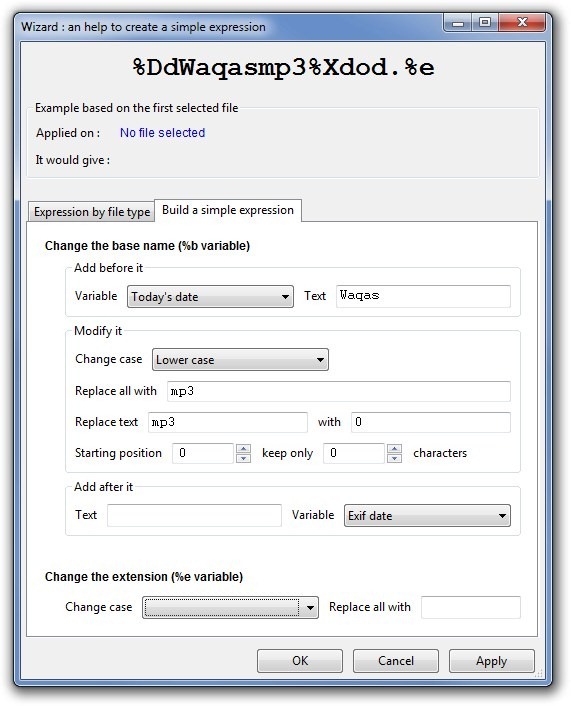
Task: Click the Apply button
Action: [492, 661]
